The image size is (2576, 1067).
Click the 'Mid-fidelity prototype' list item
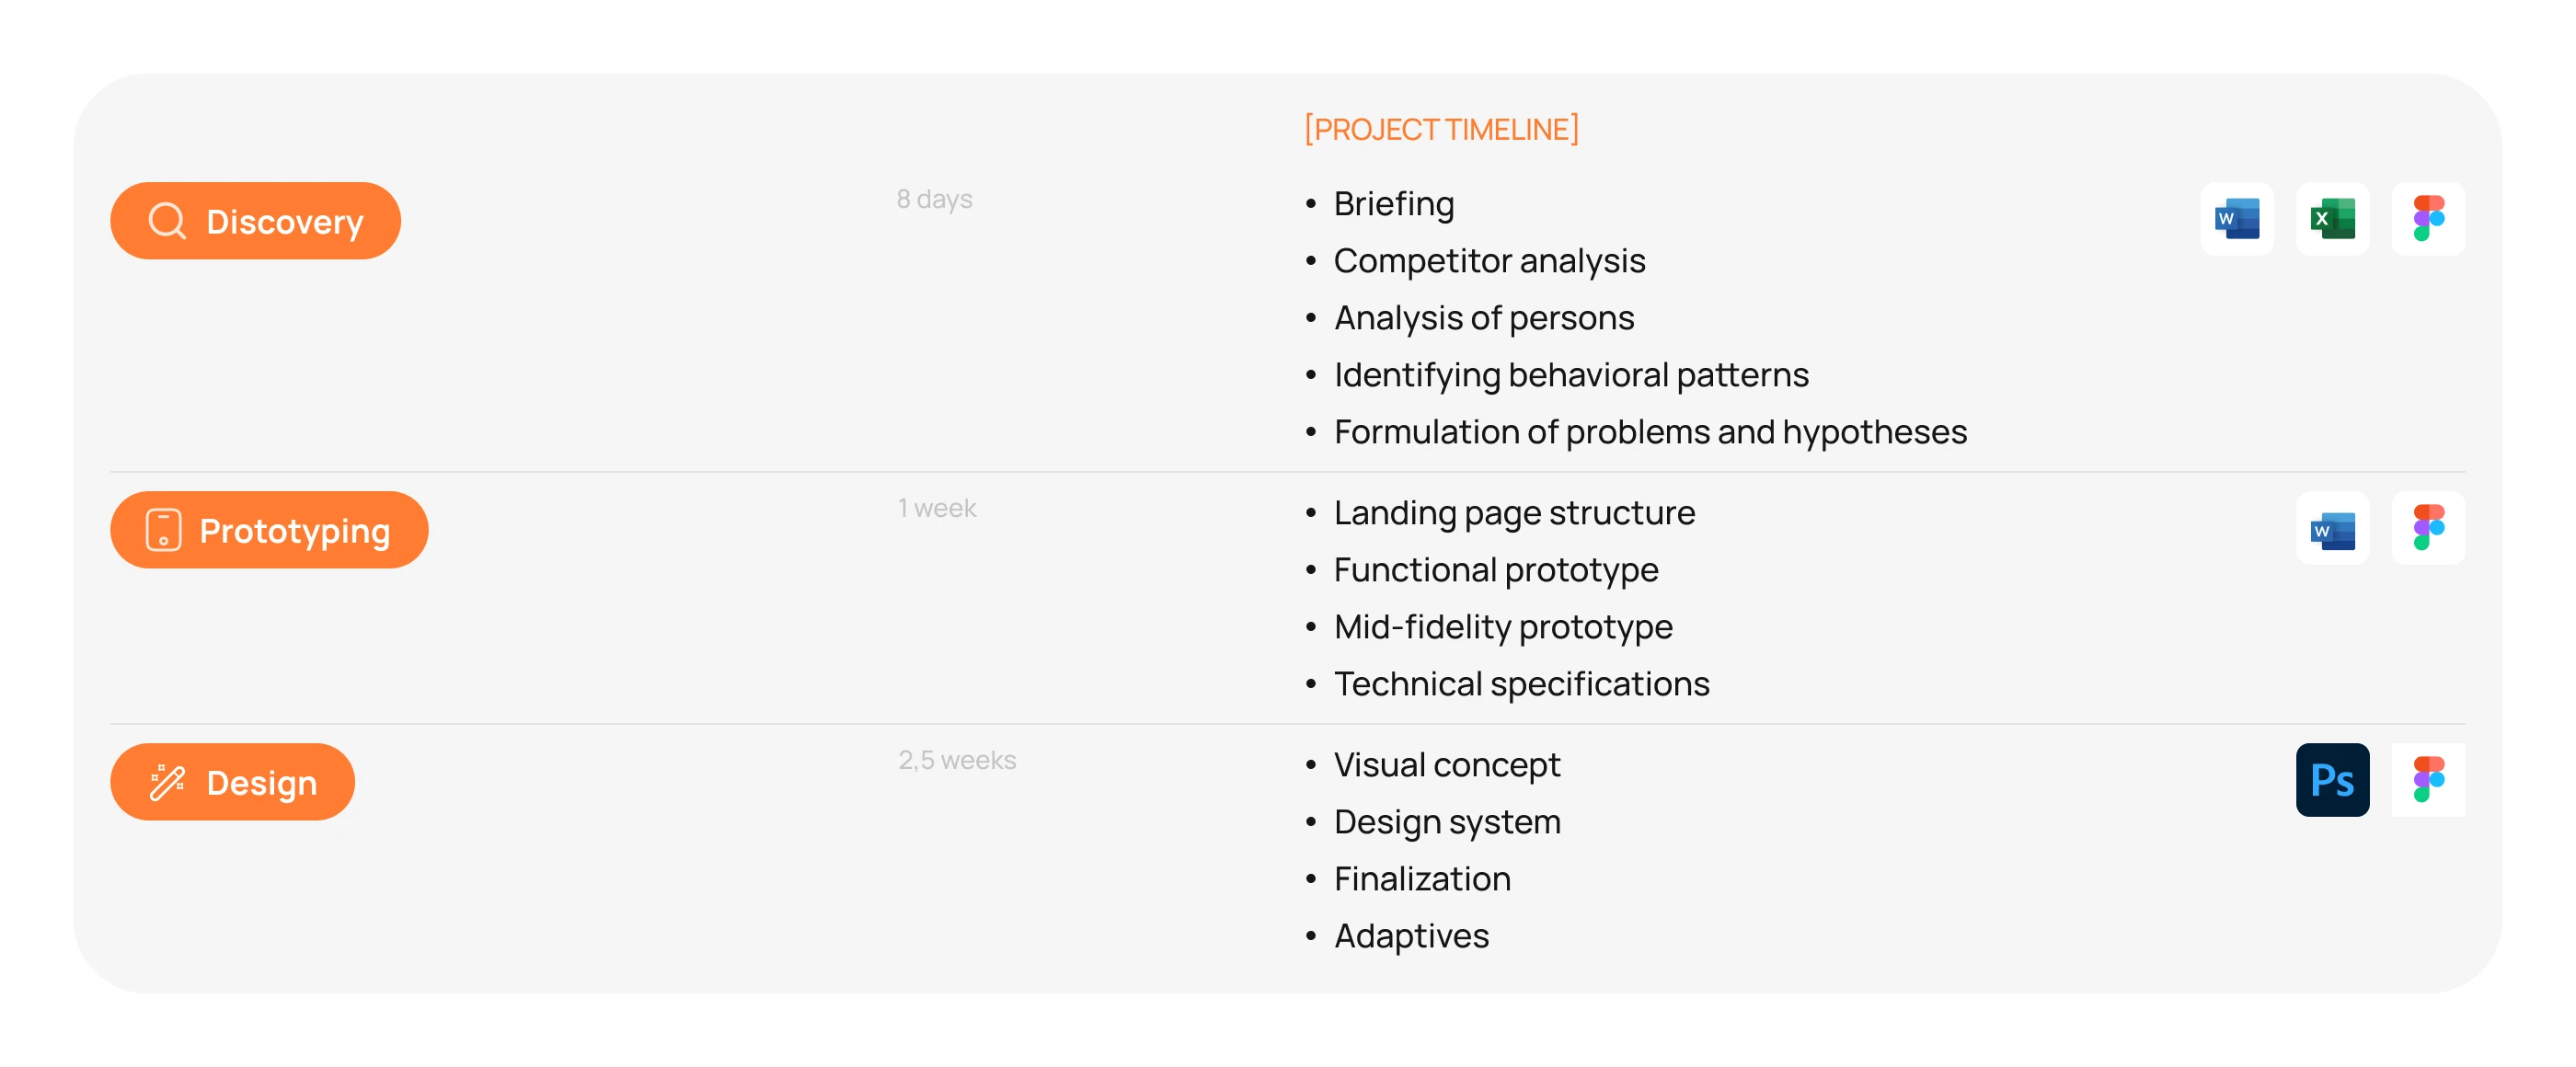(1502, 627)
